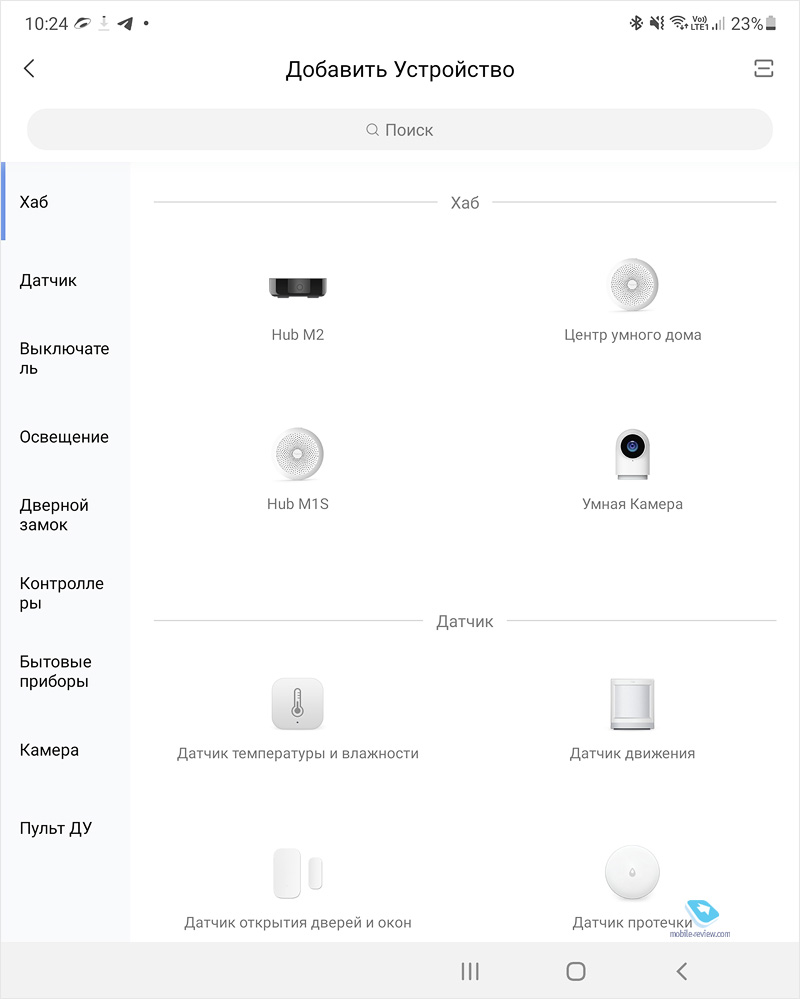Image resolution: width=800 pixels, height=999 pixels.
Task: Choose the door and window sensor icon
Action: [297, 873]
